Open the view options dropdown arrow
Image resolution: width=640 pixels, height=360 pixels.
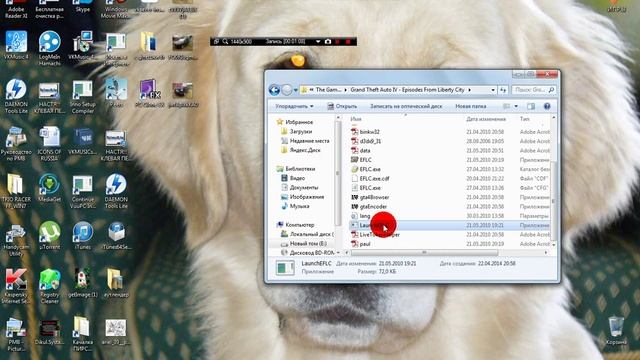tap(516, 106)
